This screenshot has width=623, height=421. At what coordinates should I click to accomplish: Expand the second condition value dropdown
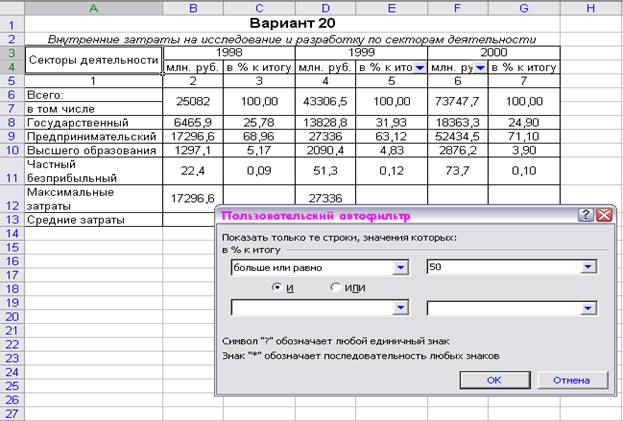588,308
